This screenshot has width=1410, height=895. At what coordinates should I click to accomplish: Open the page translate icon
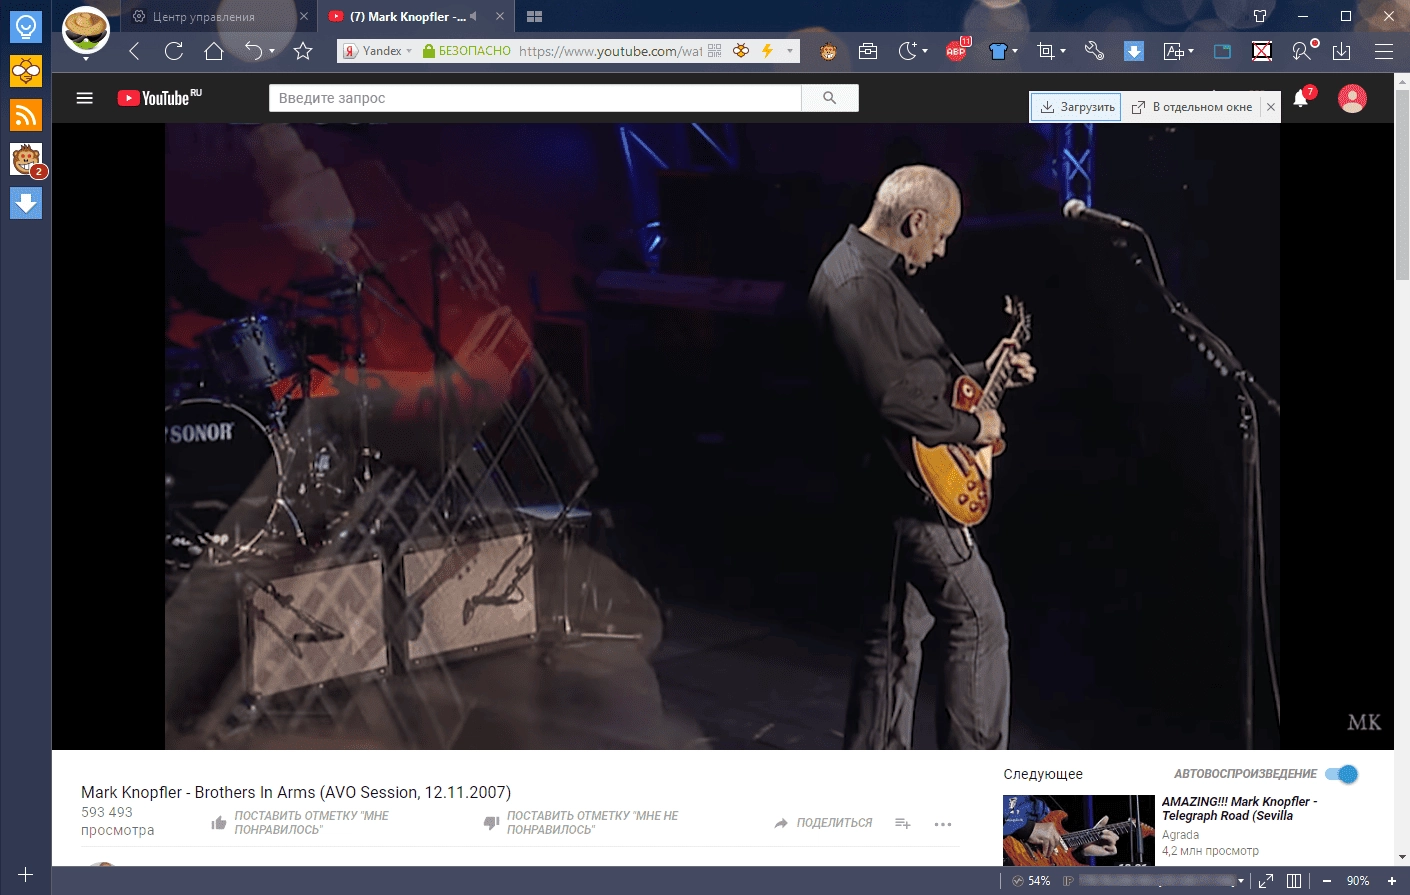1174,51
